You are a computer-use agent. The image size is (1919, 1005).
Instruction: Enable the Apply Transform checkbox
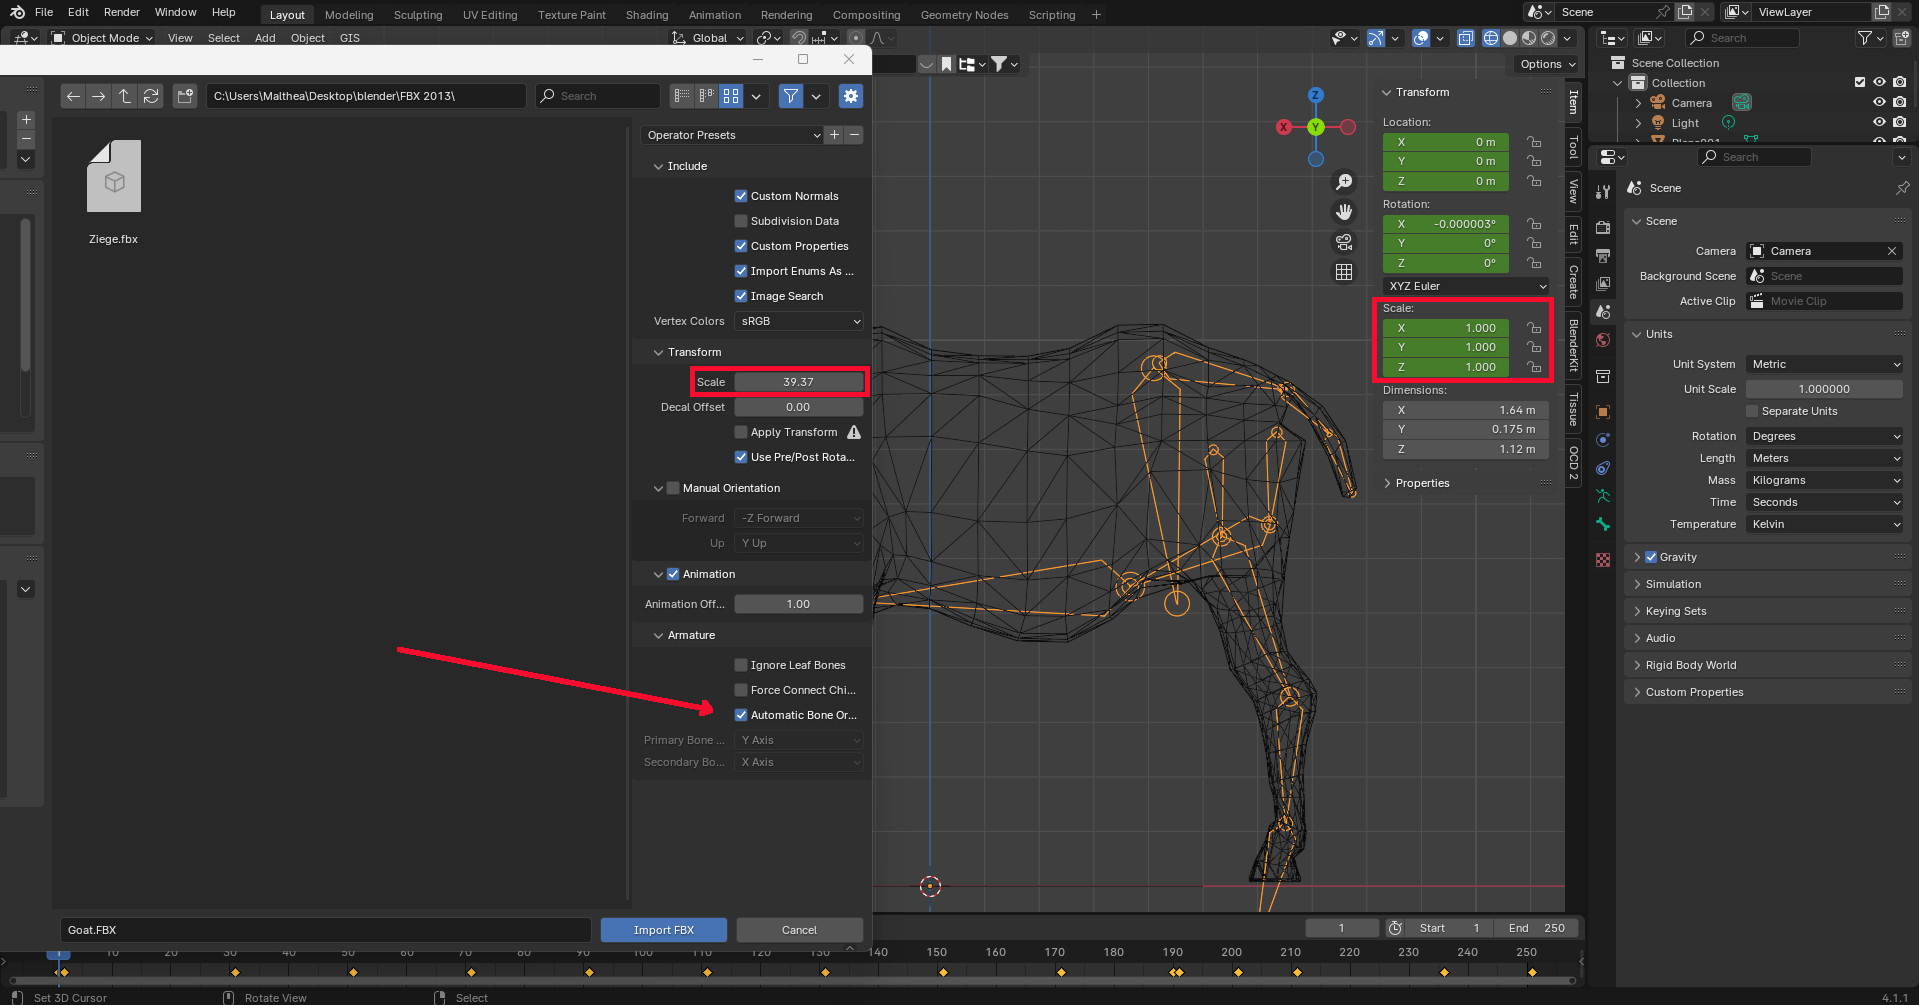[741, 432]
